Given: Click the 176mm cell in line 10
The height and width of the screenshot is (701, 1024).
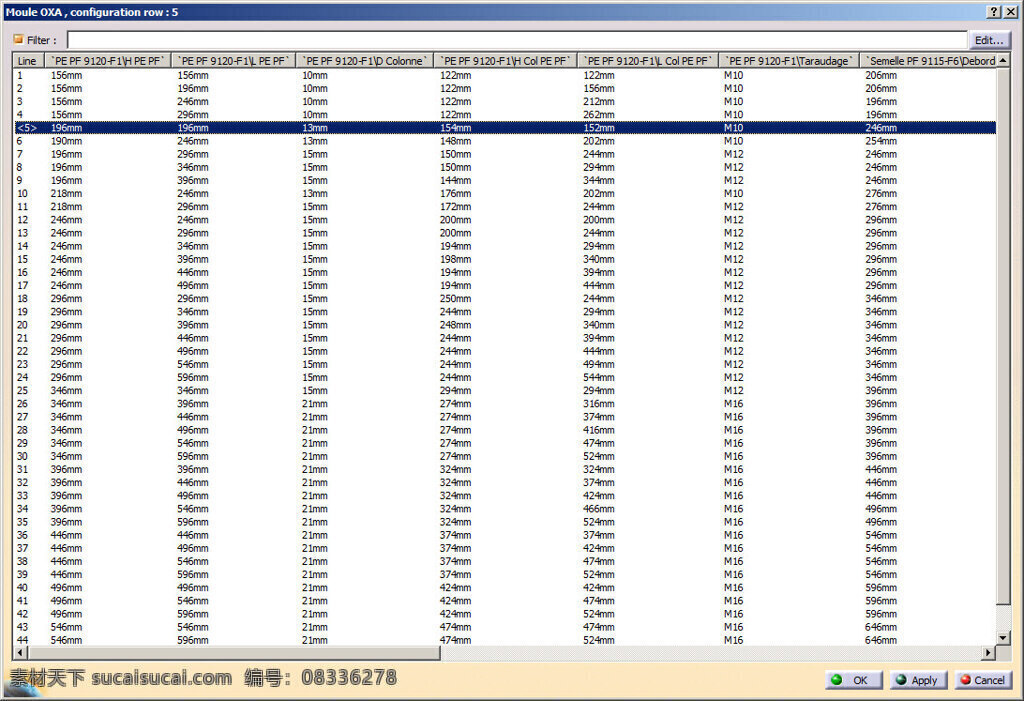Looking at the screenshot, I should [455, 193].
